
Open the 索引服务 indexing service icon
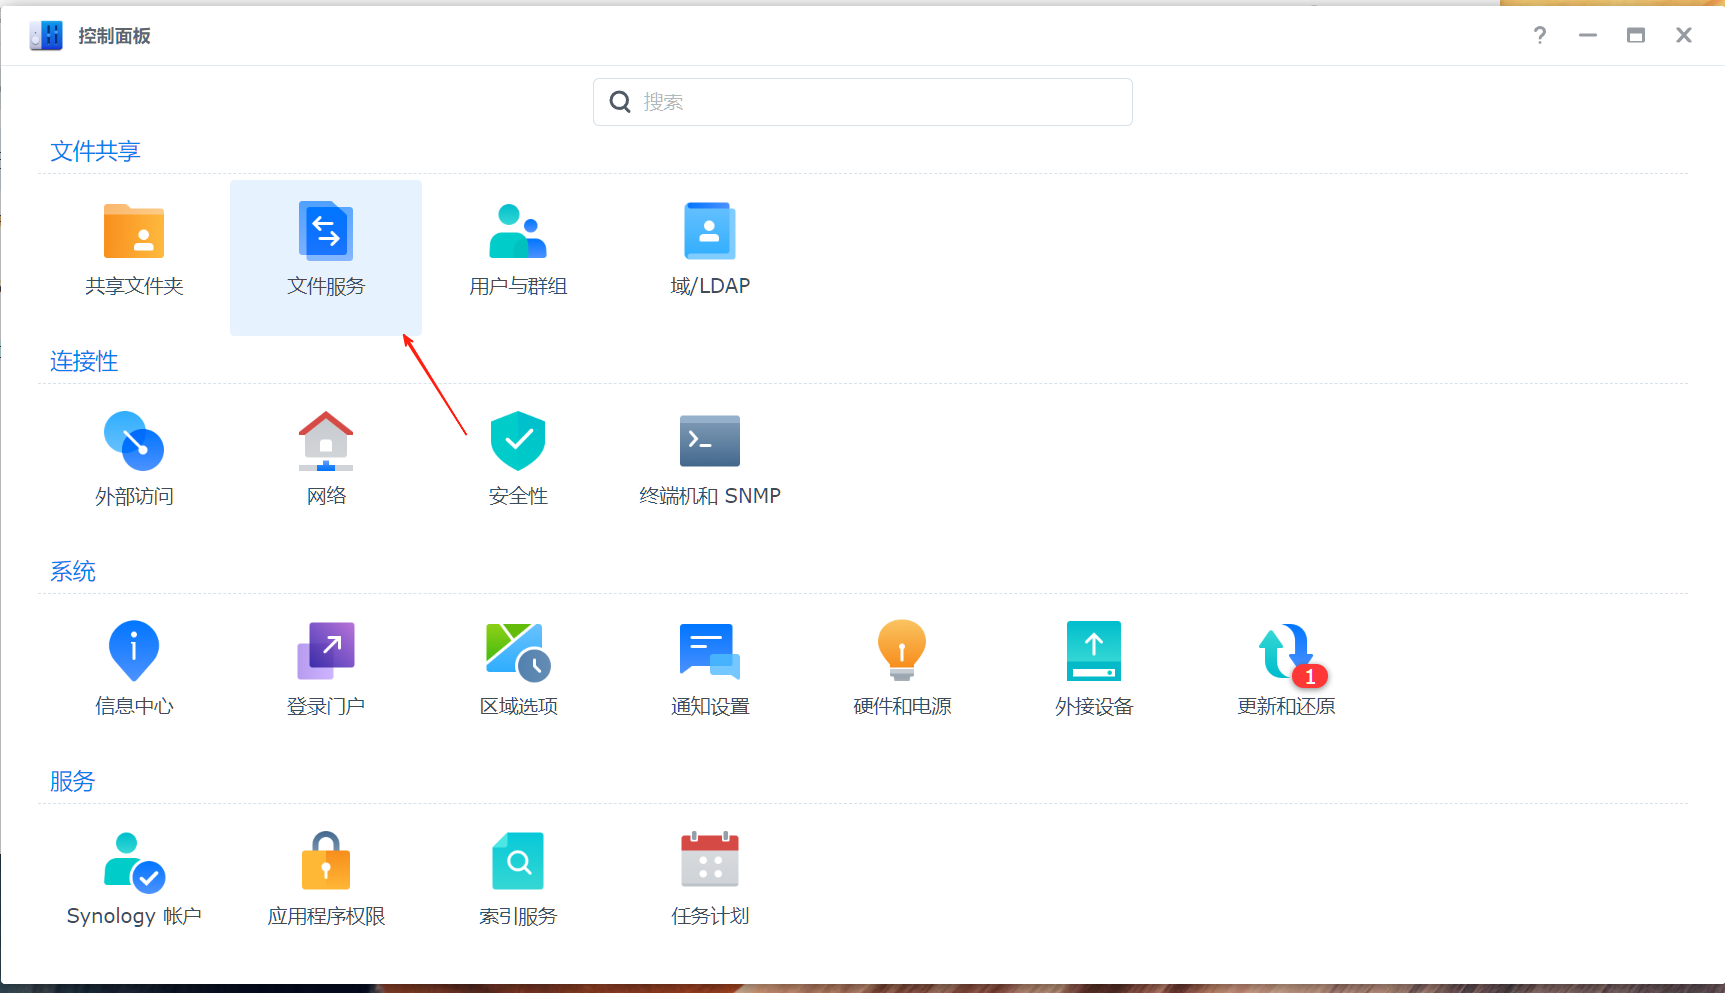[518, 861]
